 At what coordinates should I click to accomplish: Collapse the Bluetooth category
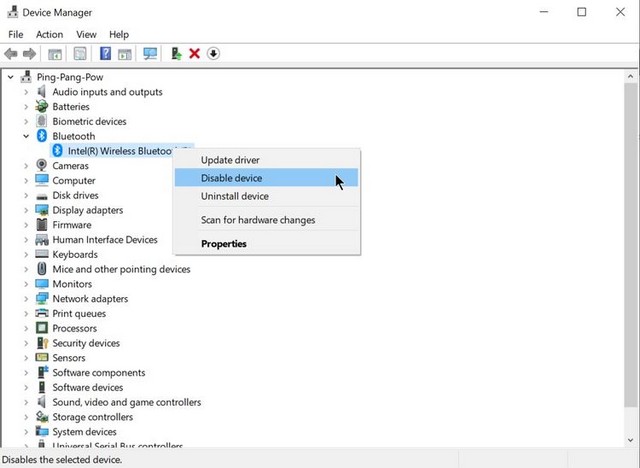(x=26, y=136)
